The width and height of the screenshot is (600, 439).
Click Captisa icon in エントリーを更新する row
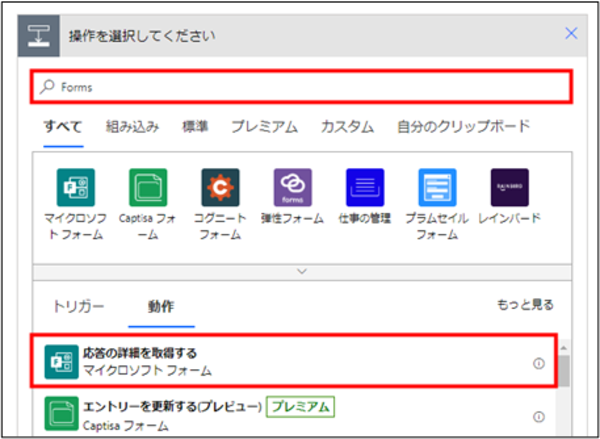pos(61,413)
